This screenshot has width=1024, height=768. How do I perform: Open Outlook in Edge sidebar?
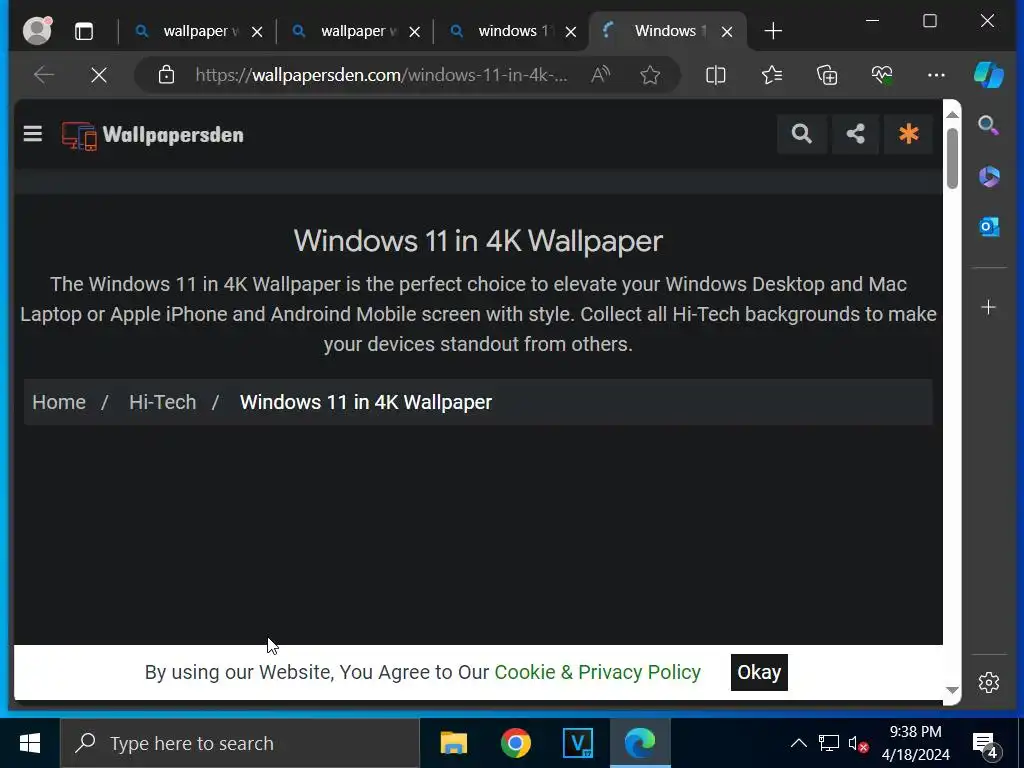point(989,227)
